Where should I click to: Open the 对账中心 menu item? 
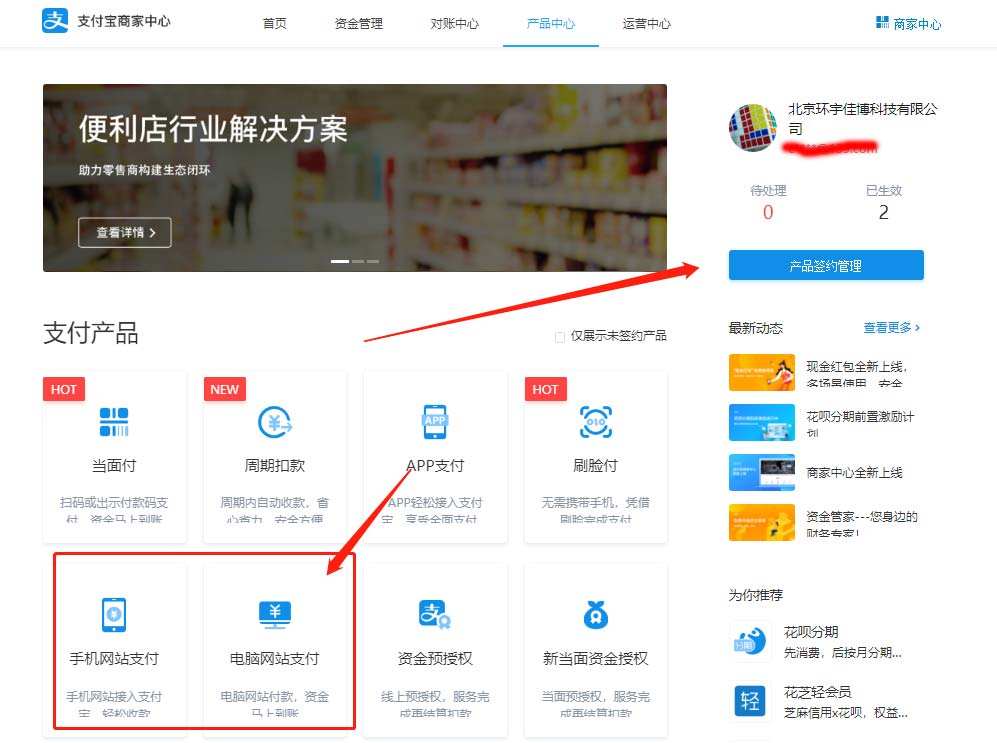point(455,24)
